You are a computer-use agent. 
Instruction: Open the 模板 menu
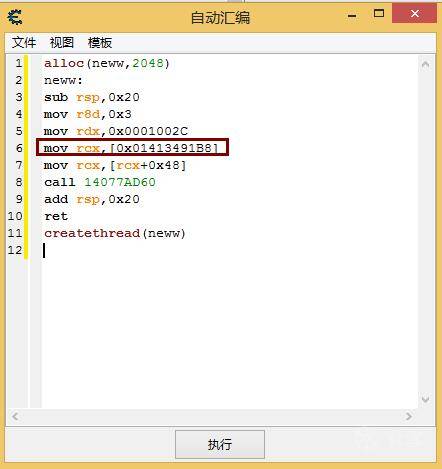tap(100, 43)
